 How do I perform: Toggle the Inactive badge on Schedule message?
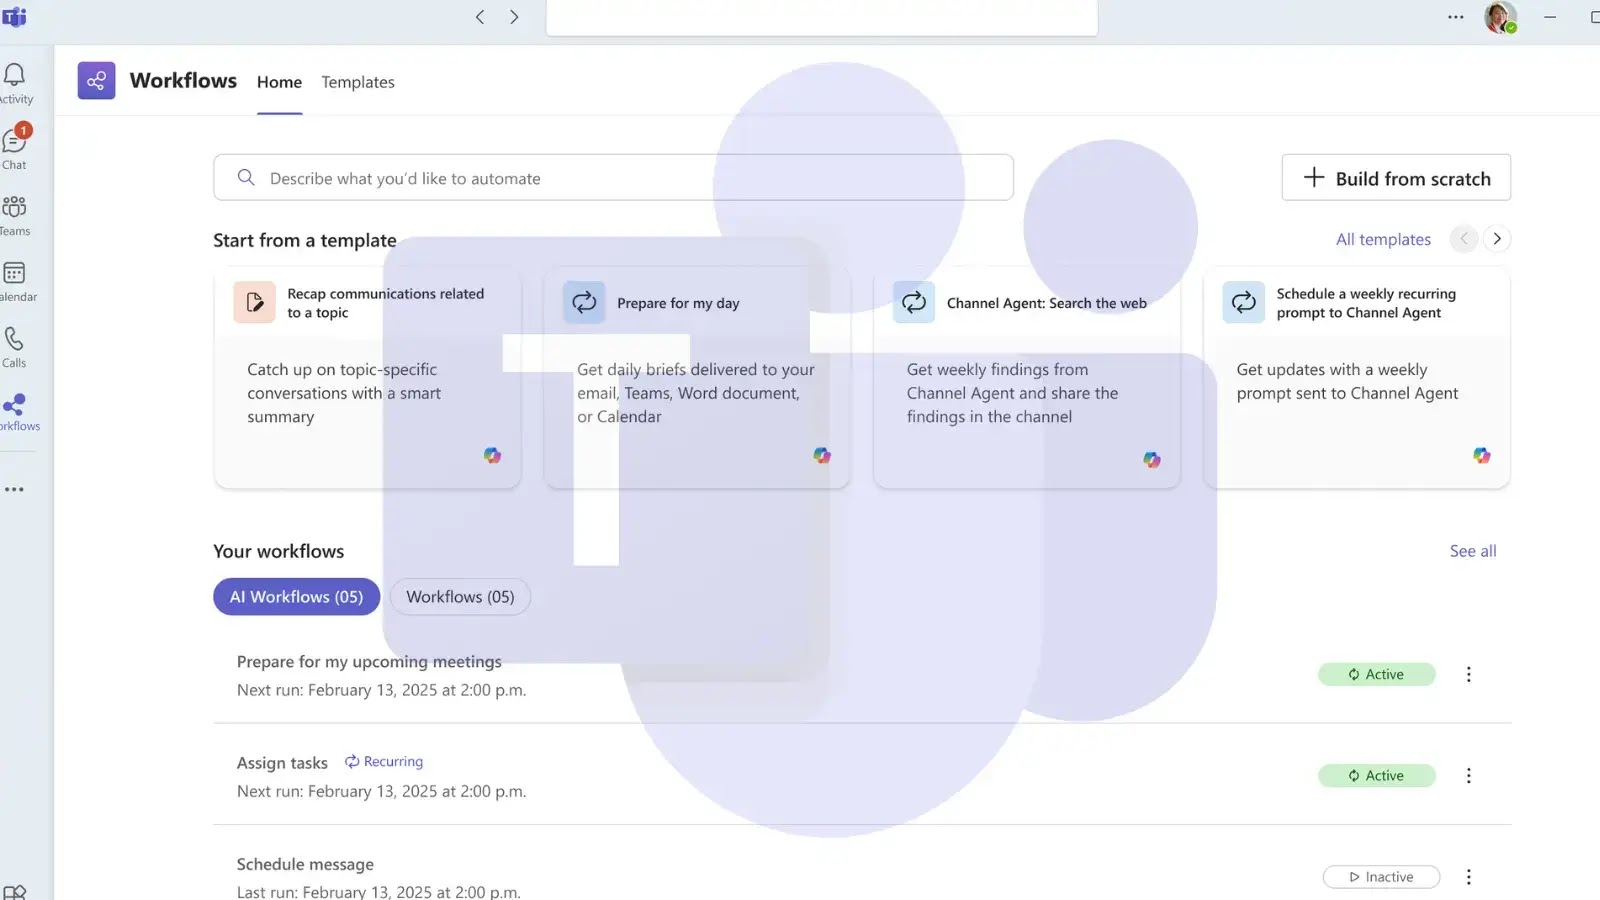tap(1381, 876)
